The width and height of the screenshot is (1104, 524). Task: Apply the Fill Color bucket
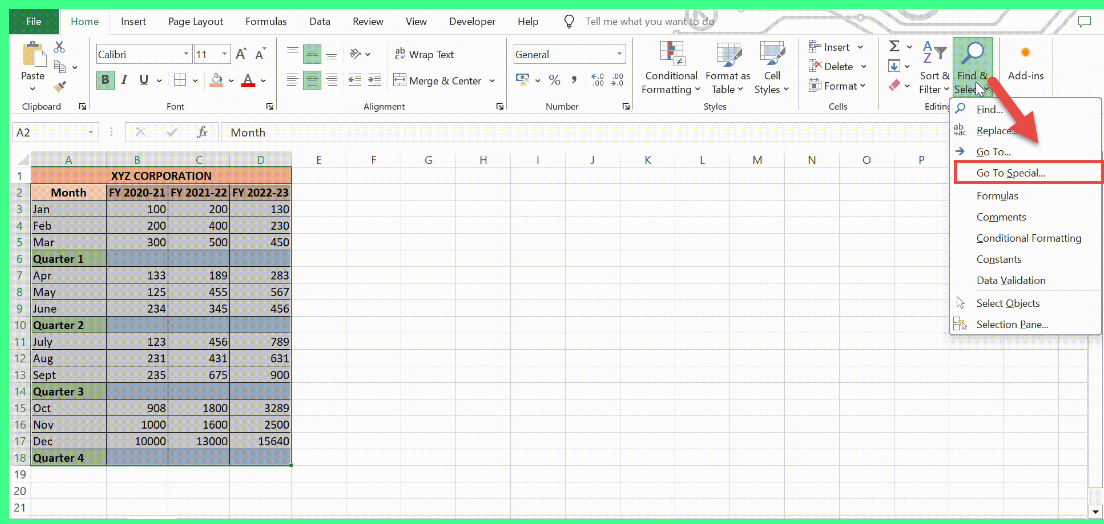click(x=217, y=80)
